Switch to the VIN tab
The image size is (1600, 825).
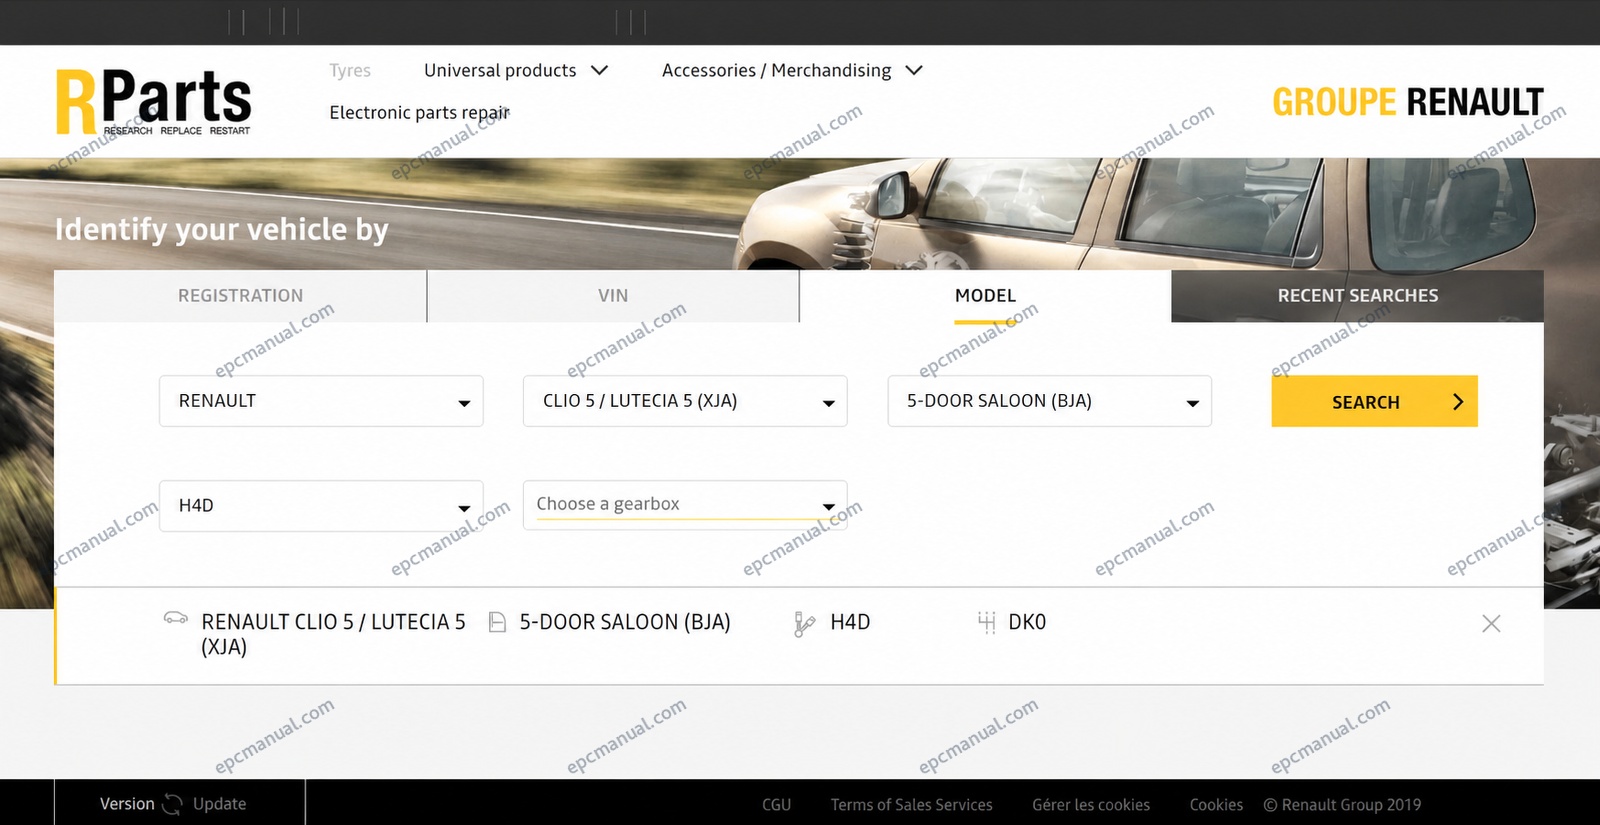pyautogui.click(x=613, y=296)
